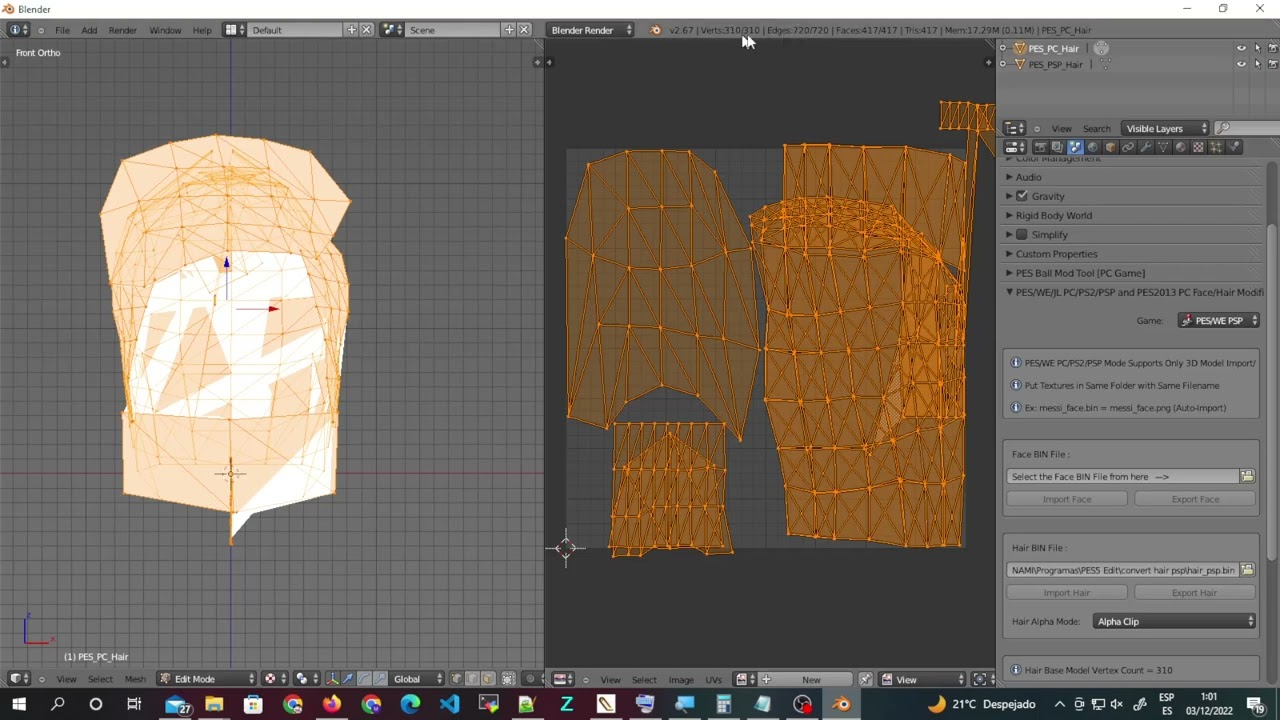The image size is (1280, 720).
Task: Delete the Default screen layout
Action: click(366, 30)
